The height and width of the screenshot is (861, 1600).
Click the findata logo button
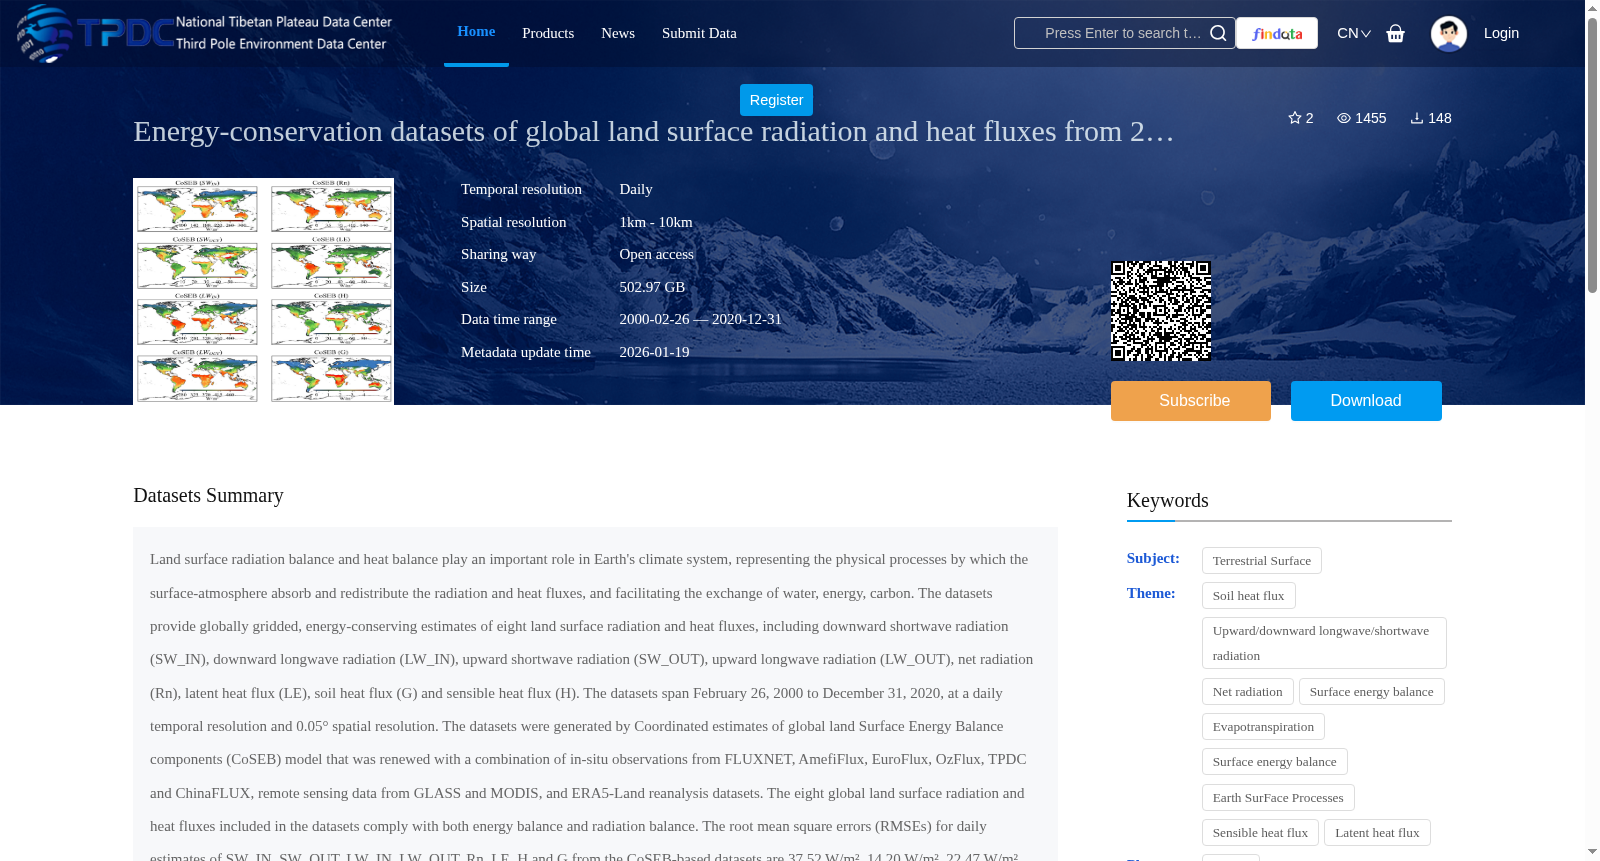tap(1277, 33)
